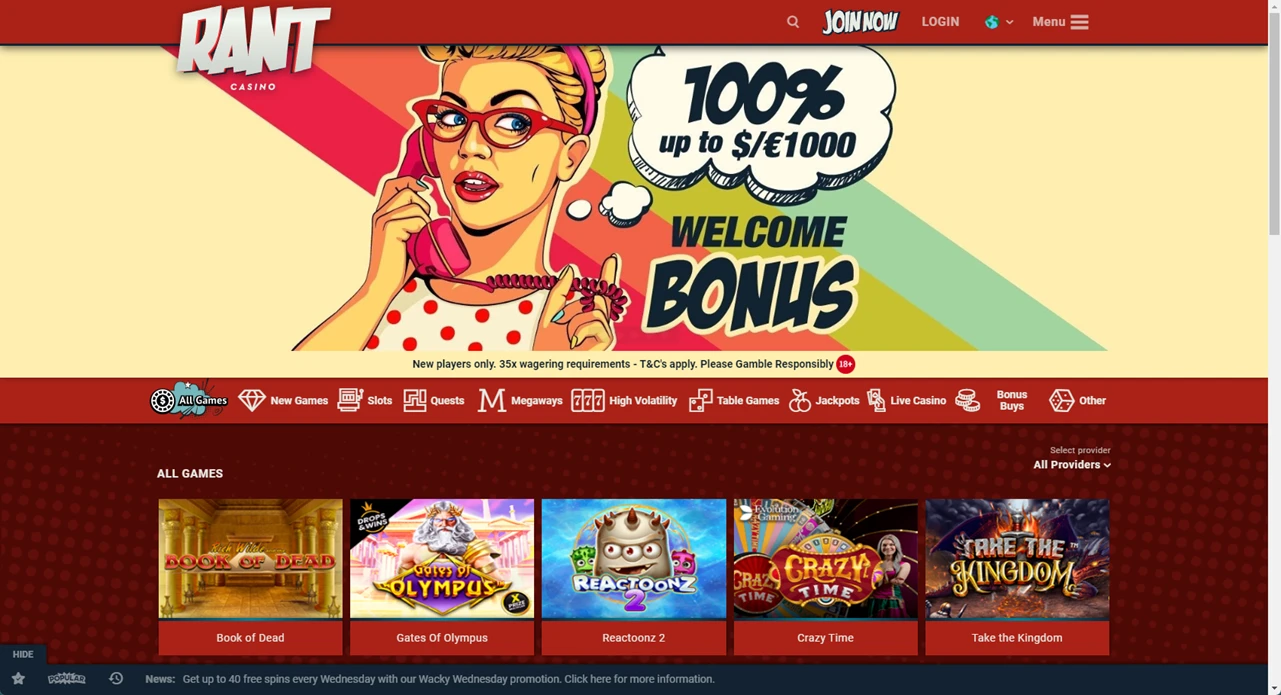Open the search magnifier icon
This screenshot has width=1281, height=695.
tap(793, 21)
